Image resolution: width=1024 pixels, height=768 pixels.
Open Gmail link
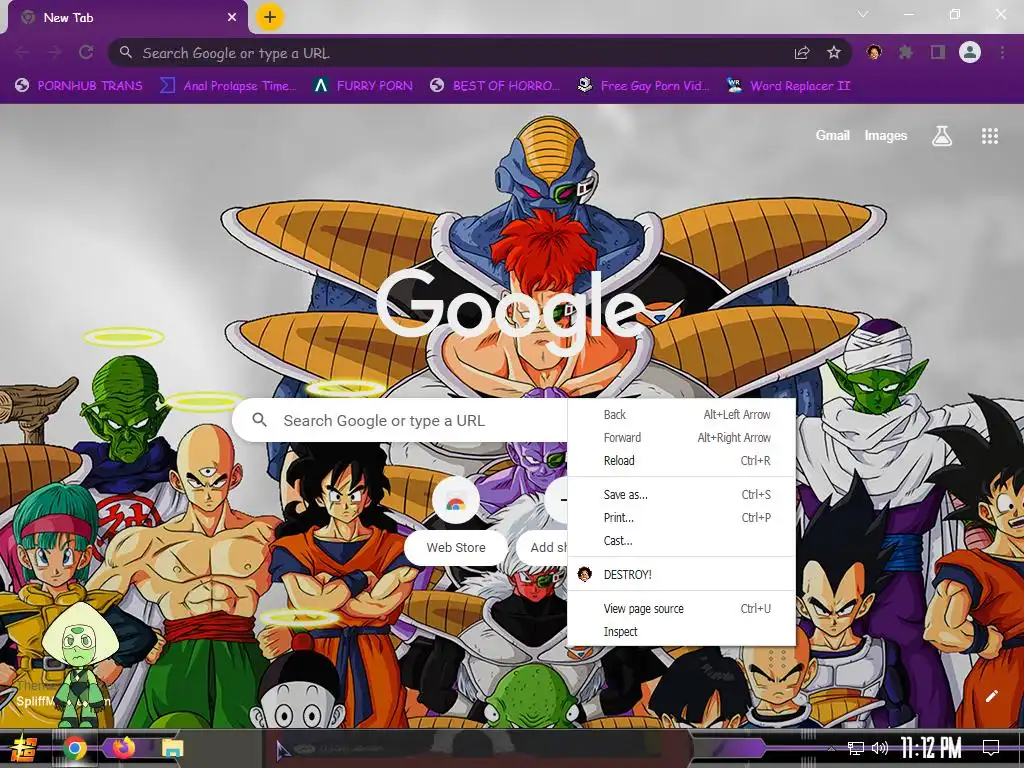click(832, 135)
